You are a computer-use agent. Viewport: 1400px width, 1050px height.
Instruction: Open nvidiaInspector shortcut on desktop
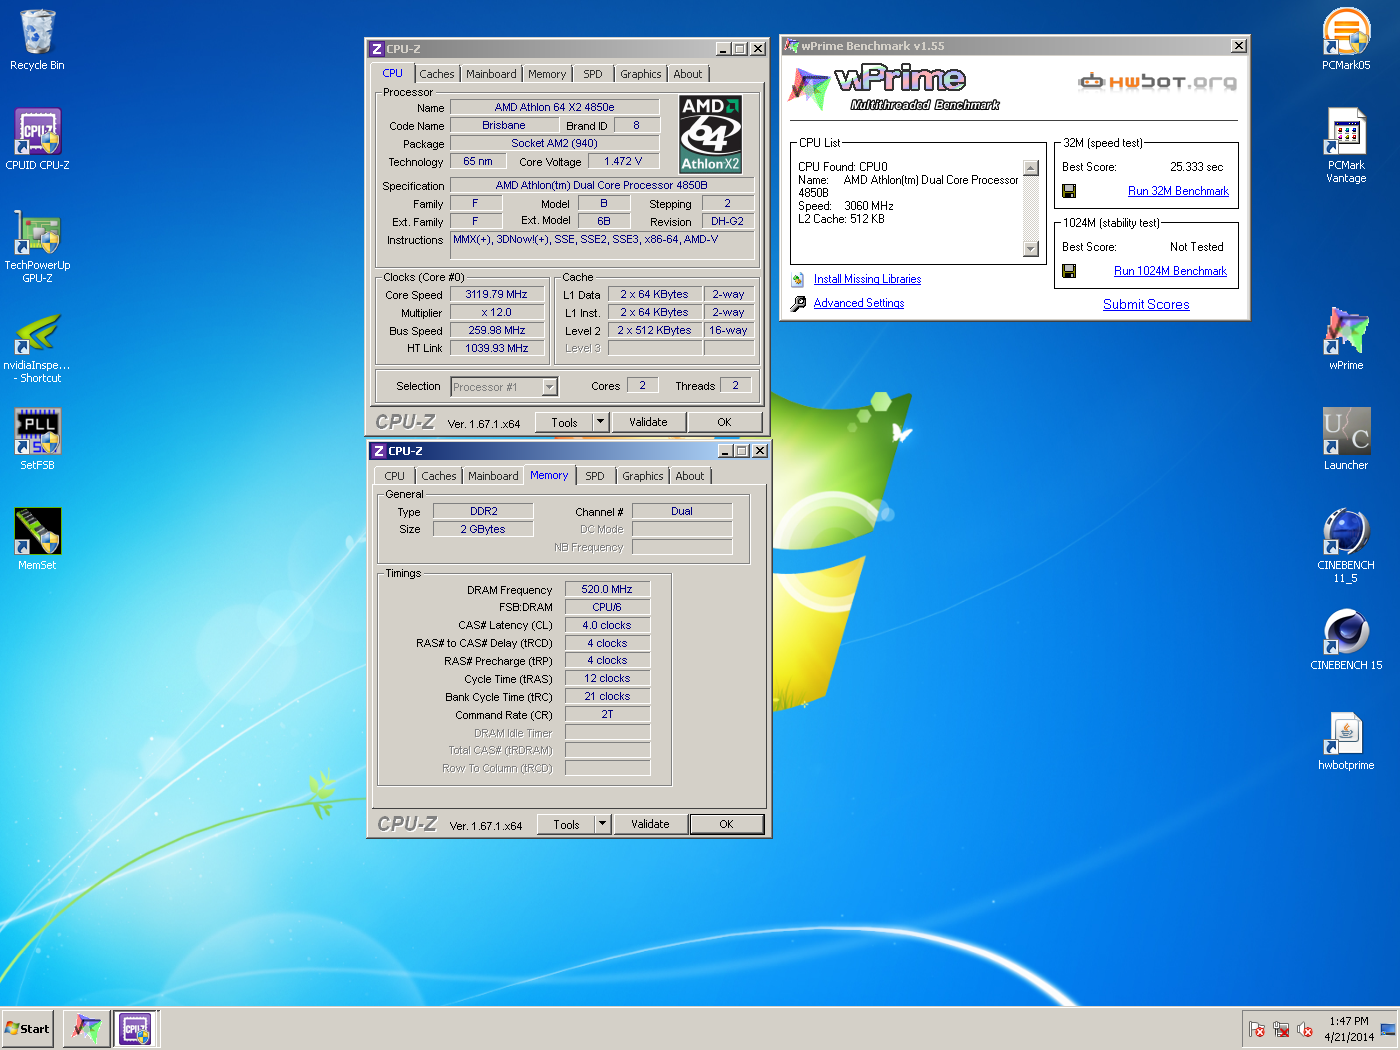[37, 346]
